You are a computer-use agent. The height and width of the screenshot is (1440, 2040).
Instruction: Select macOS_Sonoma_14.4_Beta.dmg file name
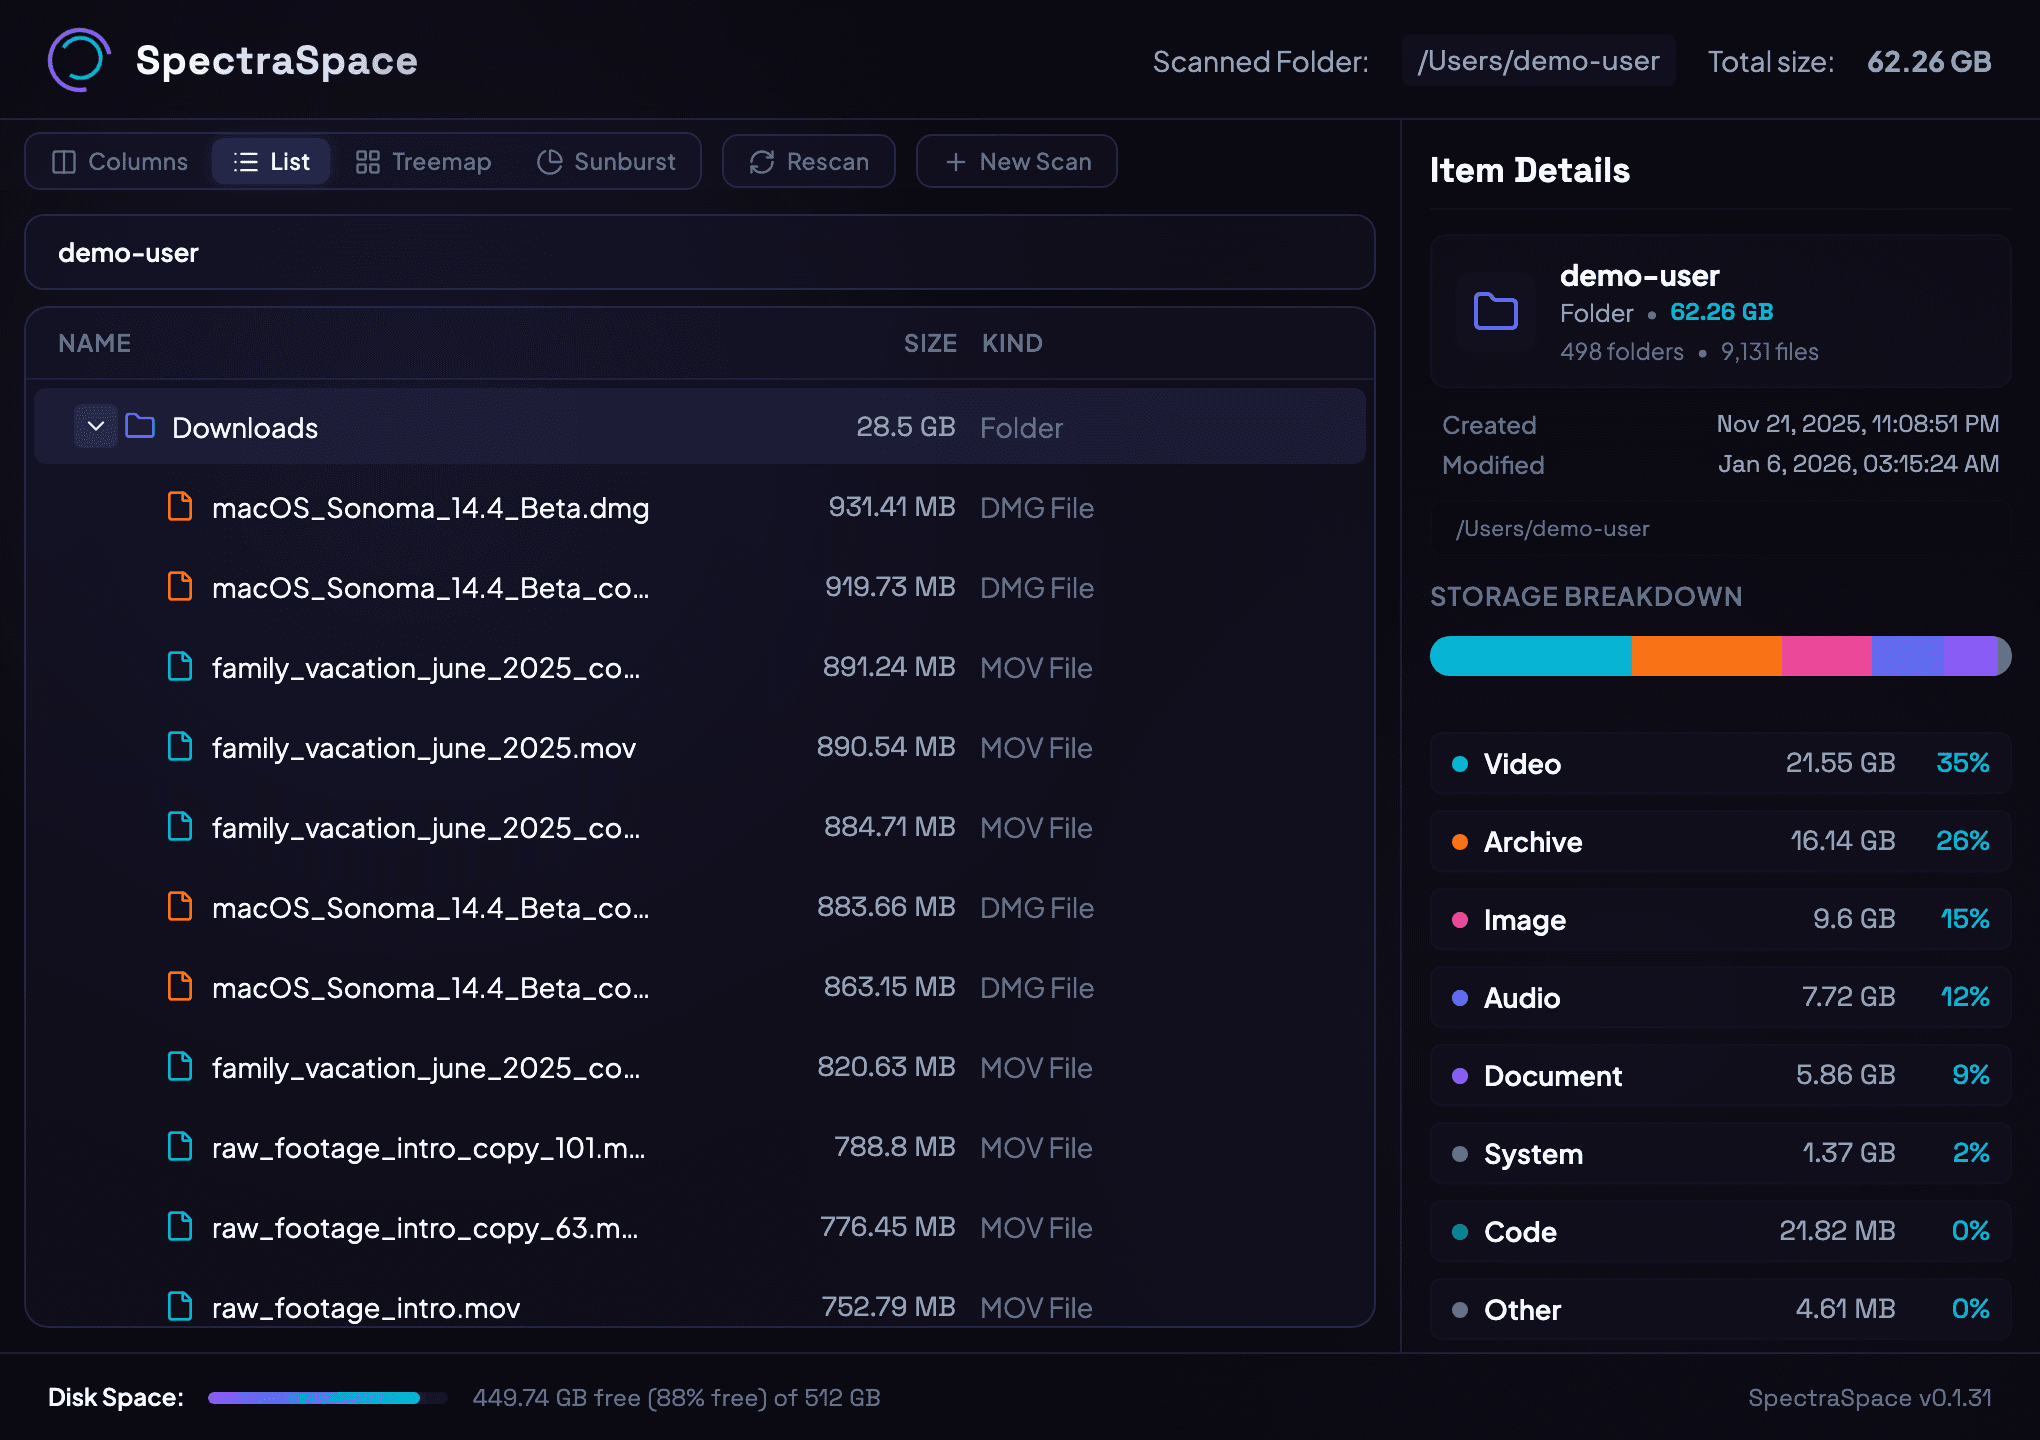(x=431, y=508)
